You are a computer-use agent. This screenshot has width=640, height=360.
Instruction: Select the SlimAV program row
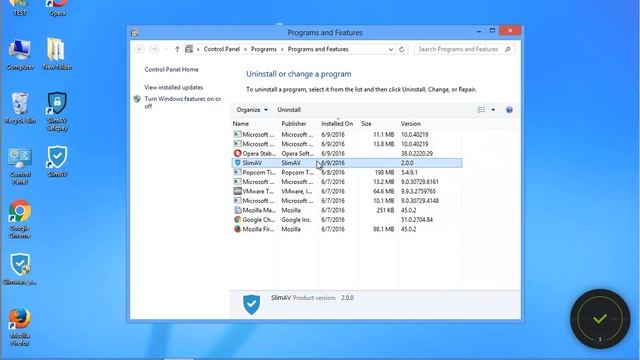coord(347,163)
